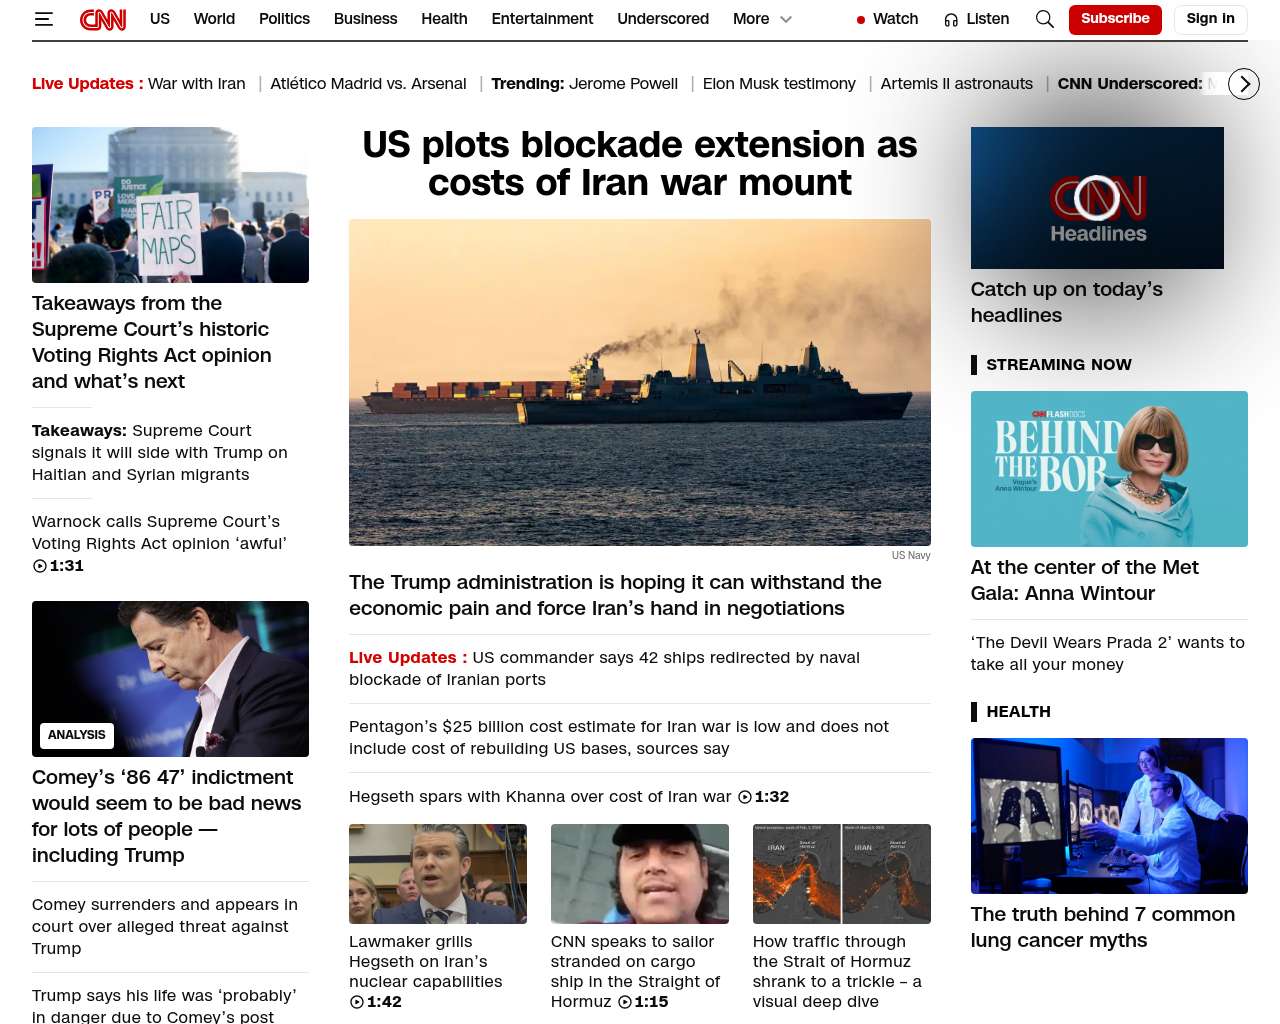Open Artemis II astronauts link

click(957, 84)
